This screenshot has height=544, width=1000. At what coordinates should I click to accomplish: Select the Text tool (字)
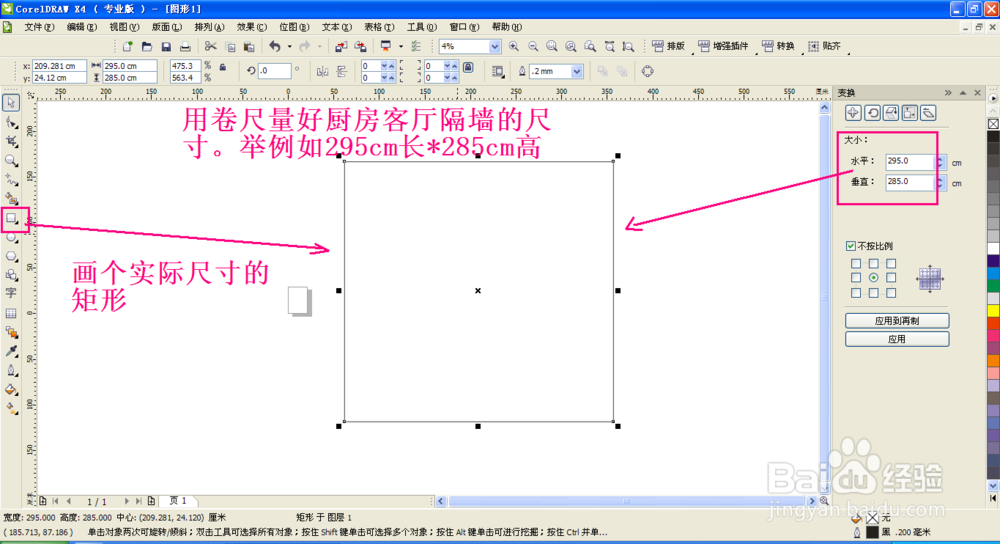coord(11,293)
